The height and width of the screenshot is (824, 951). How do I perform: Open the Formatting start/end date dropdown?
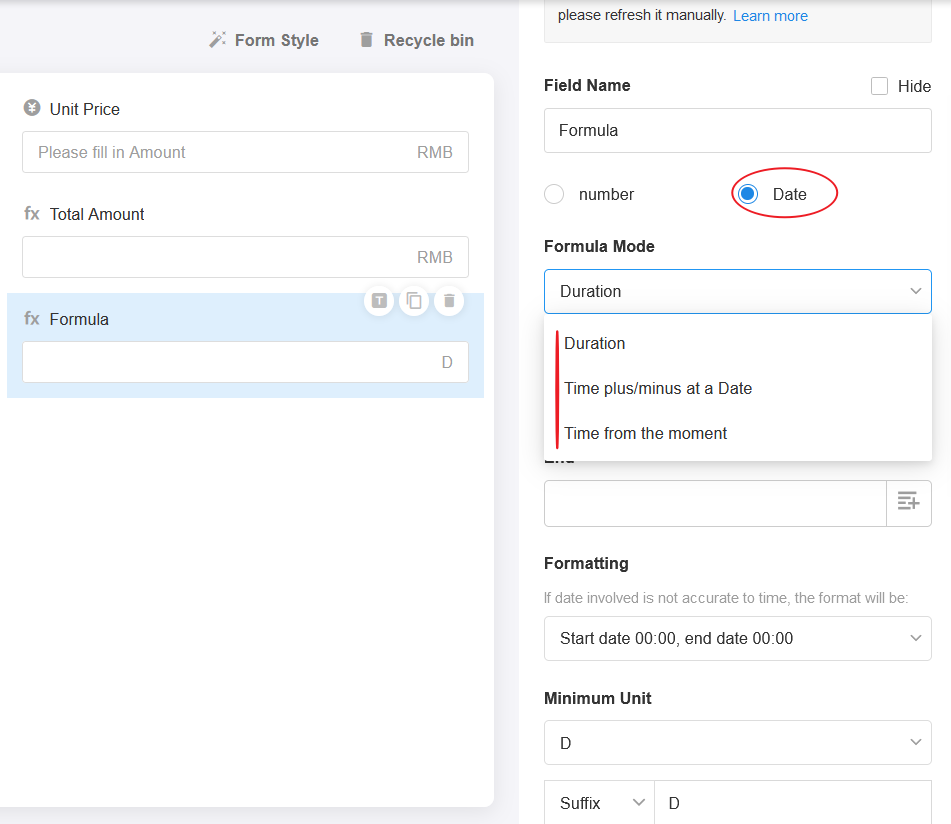(x=737, y=638)
